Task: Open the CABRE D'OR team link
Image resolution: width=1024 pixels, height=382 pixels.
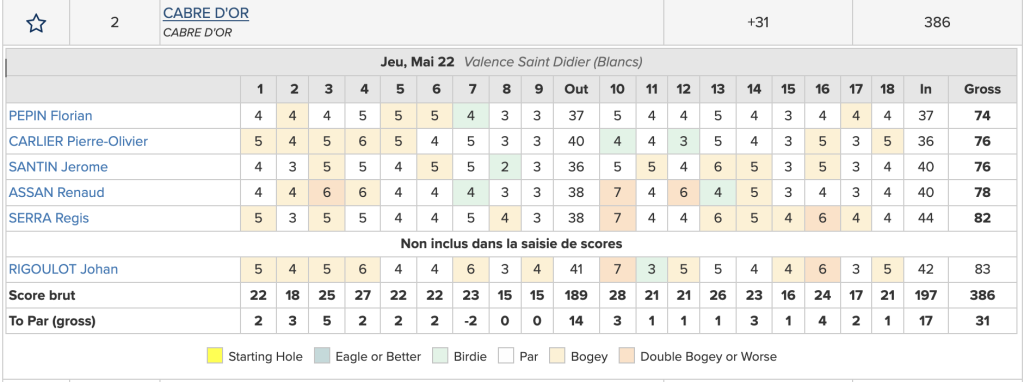Action: 206,13
